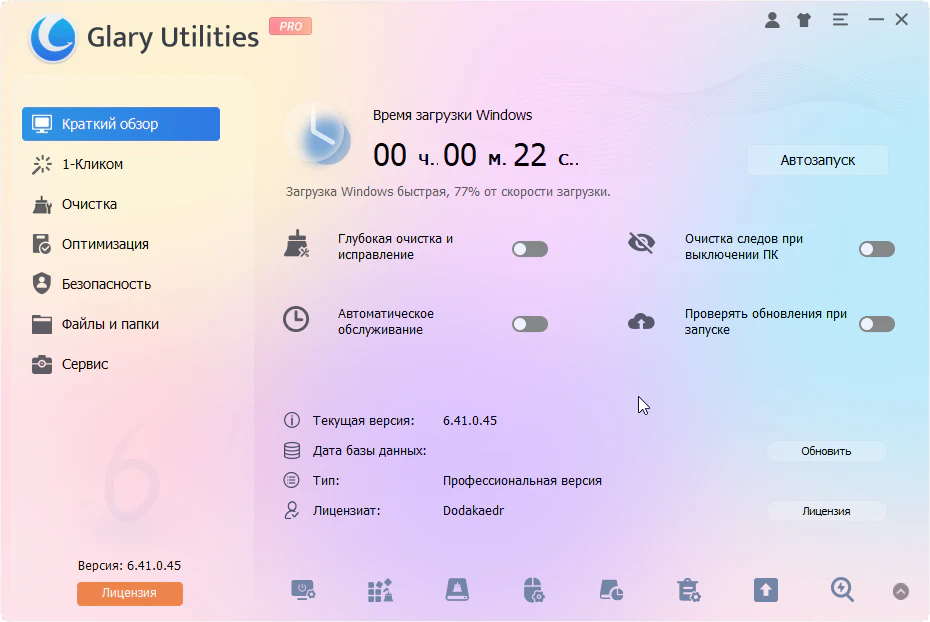Image resolution: width=930 pixels, height=622 pixels.
Task: Open the magnifier with lightning bolt icon
Action: click(x=842, y=590)
